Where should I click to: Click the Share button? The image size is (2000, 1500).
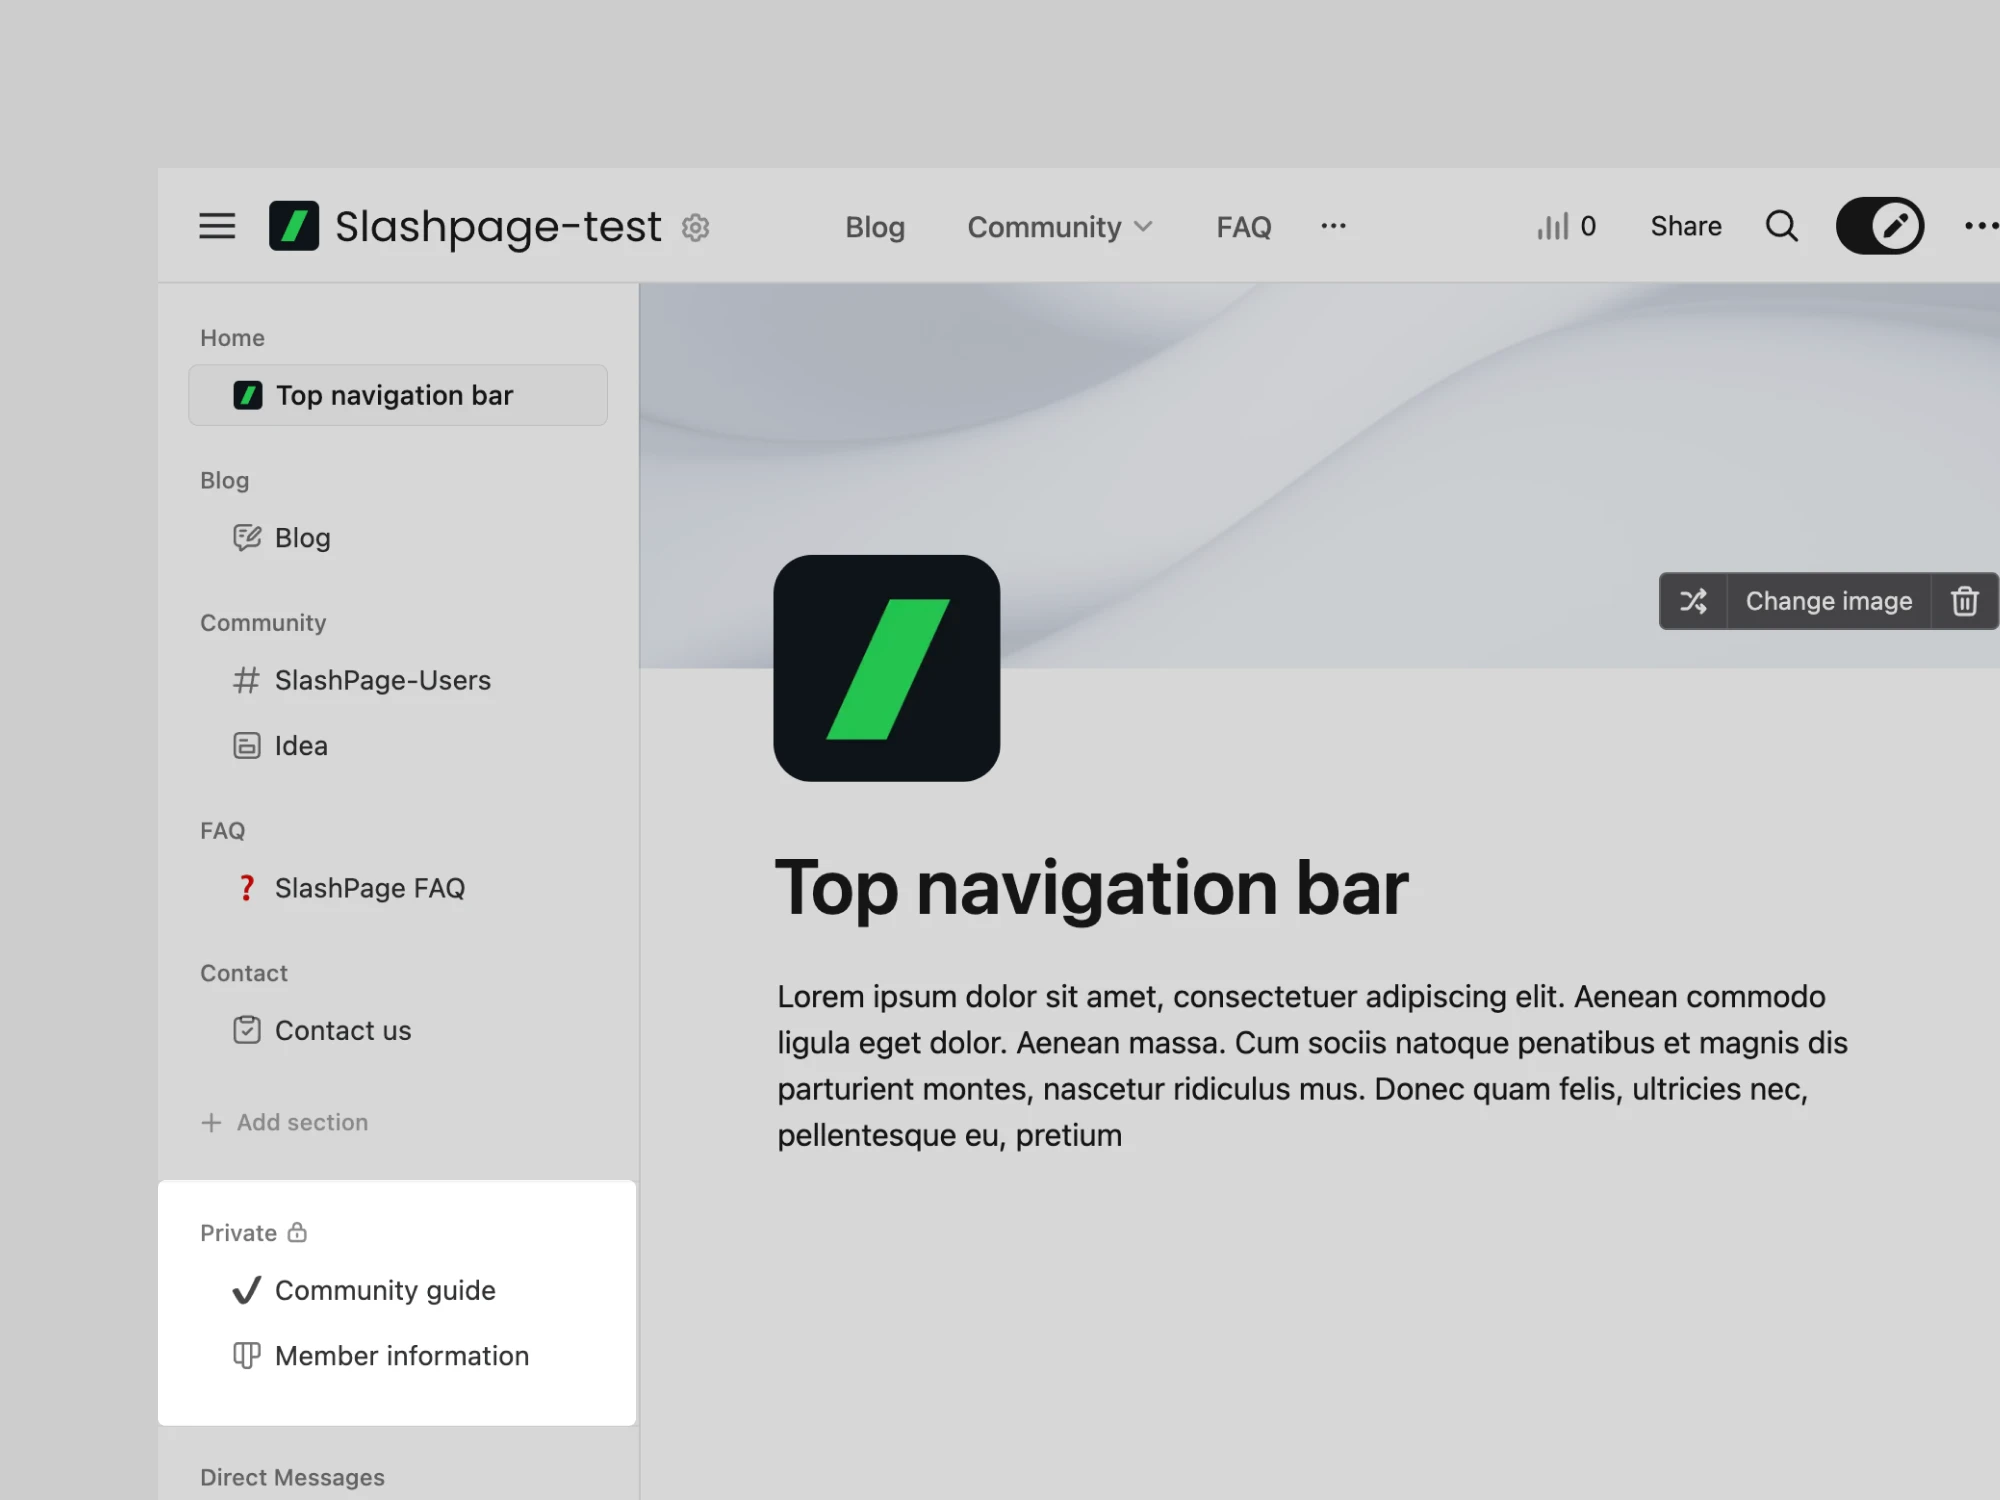[x=1686, y=226]
